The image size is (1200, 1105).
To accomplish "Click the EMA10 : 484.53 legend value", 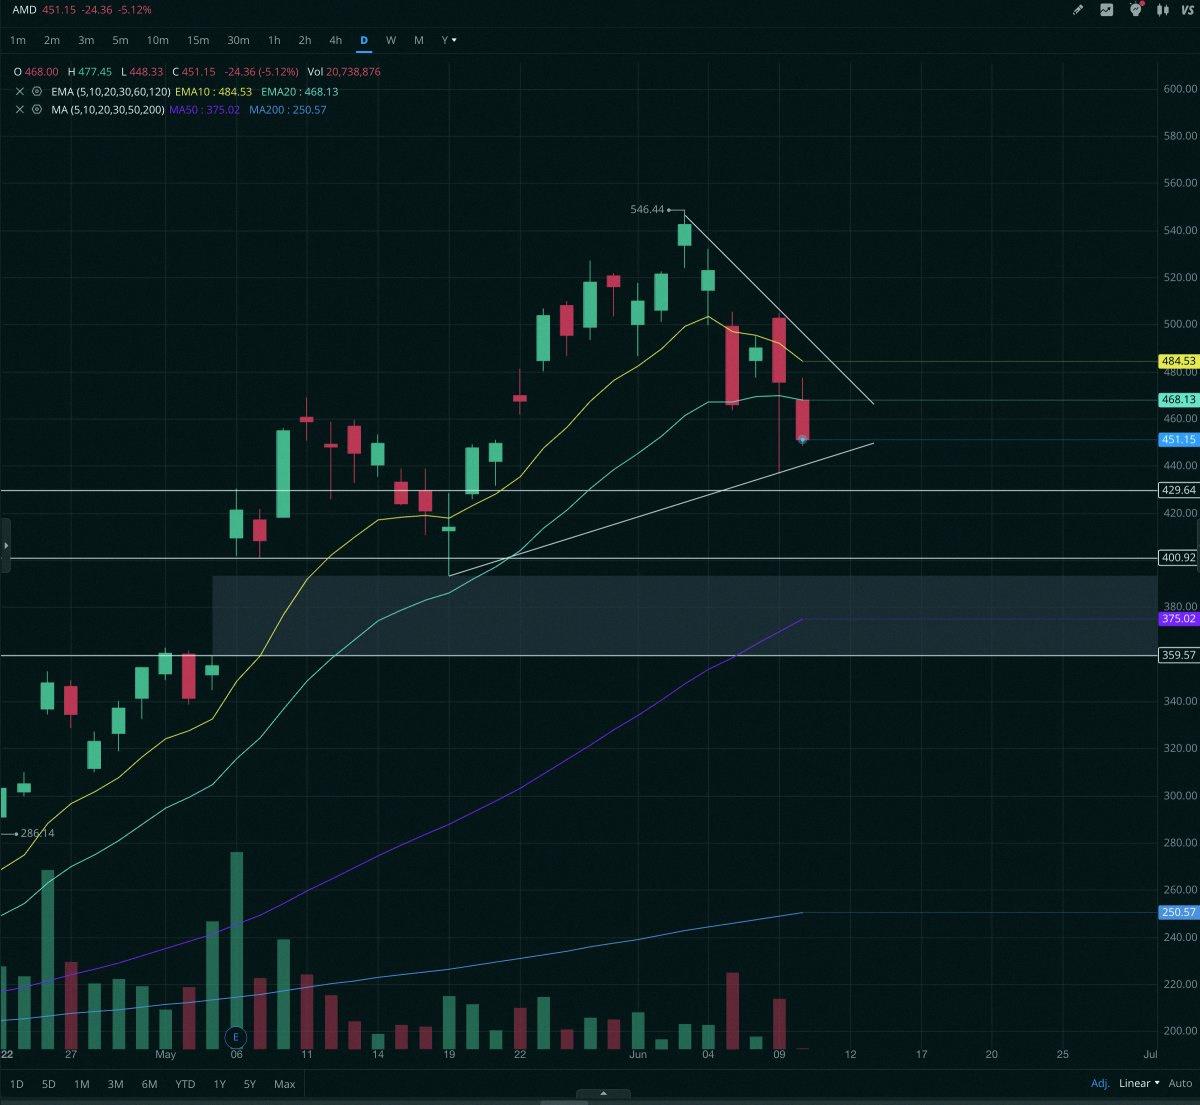I will 214,91.
